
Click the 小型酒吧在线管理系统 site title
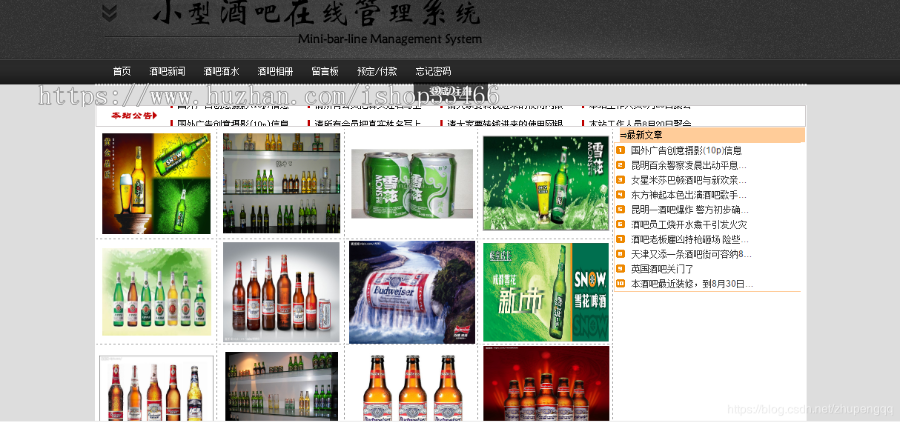pyautogui.click(x=316, y=13)
